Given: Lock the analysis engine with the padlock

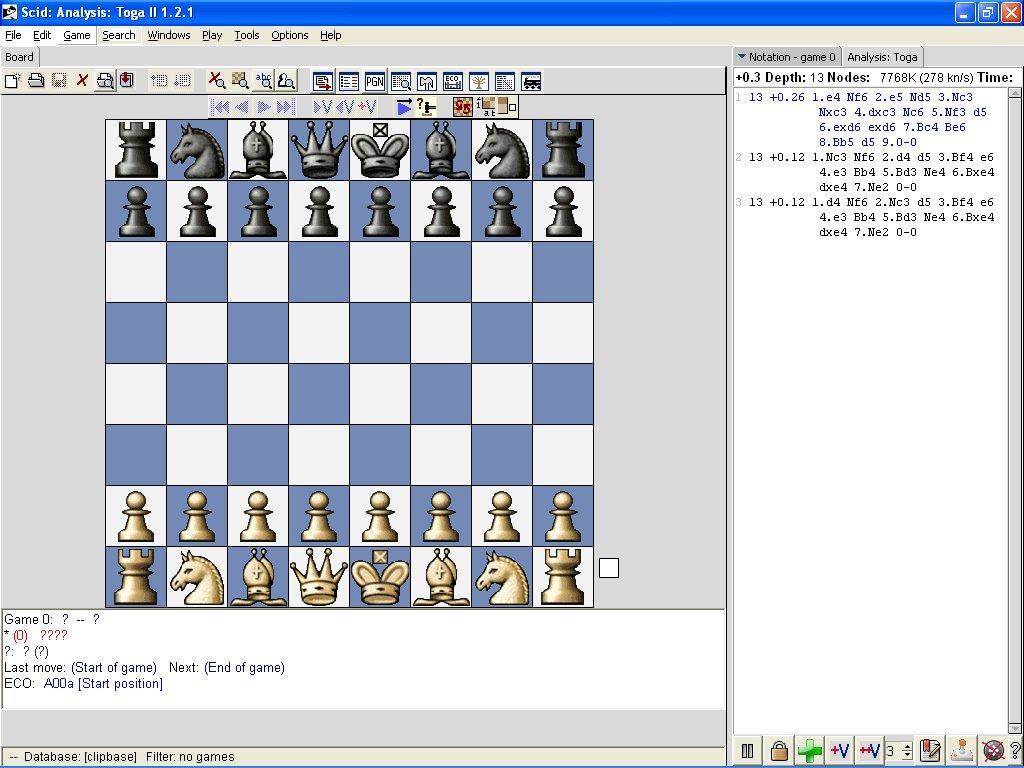Looking at the screenshot, I should (779, 750).
